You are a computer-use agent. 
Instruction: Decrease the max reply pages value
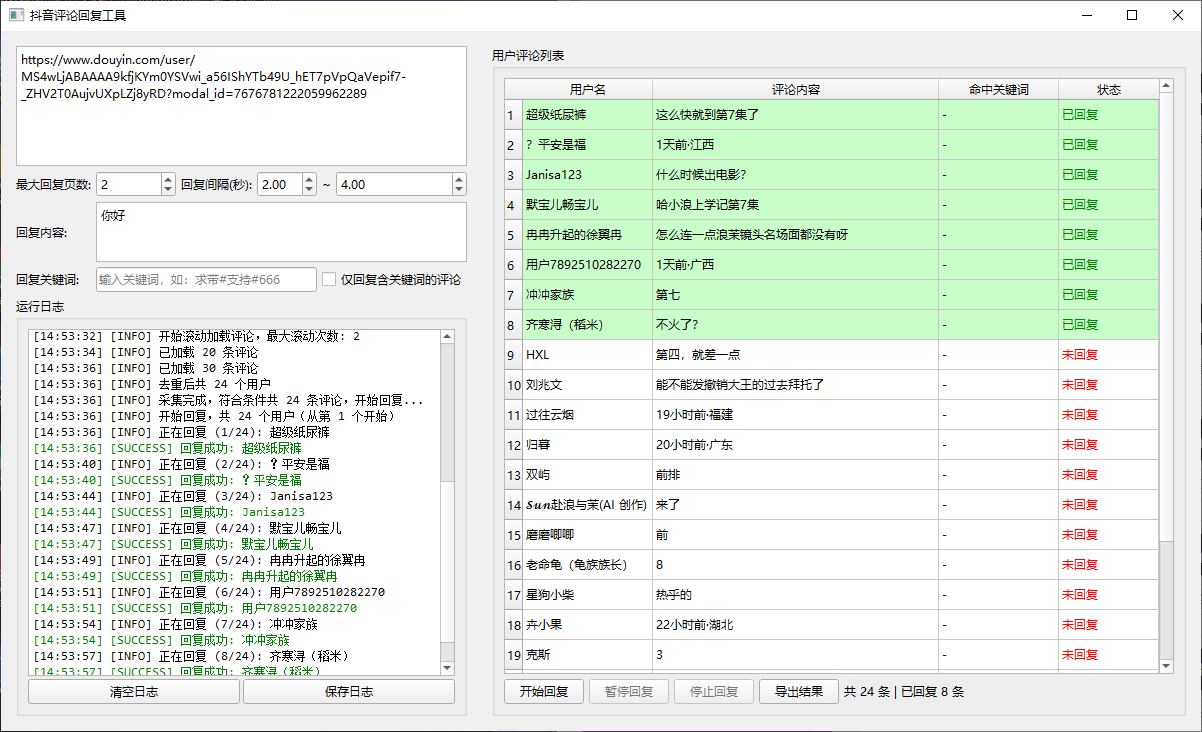pyautogui.click(x=168, y=190)
